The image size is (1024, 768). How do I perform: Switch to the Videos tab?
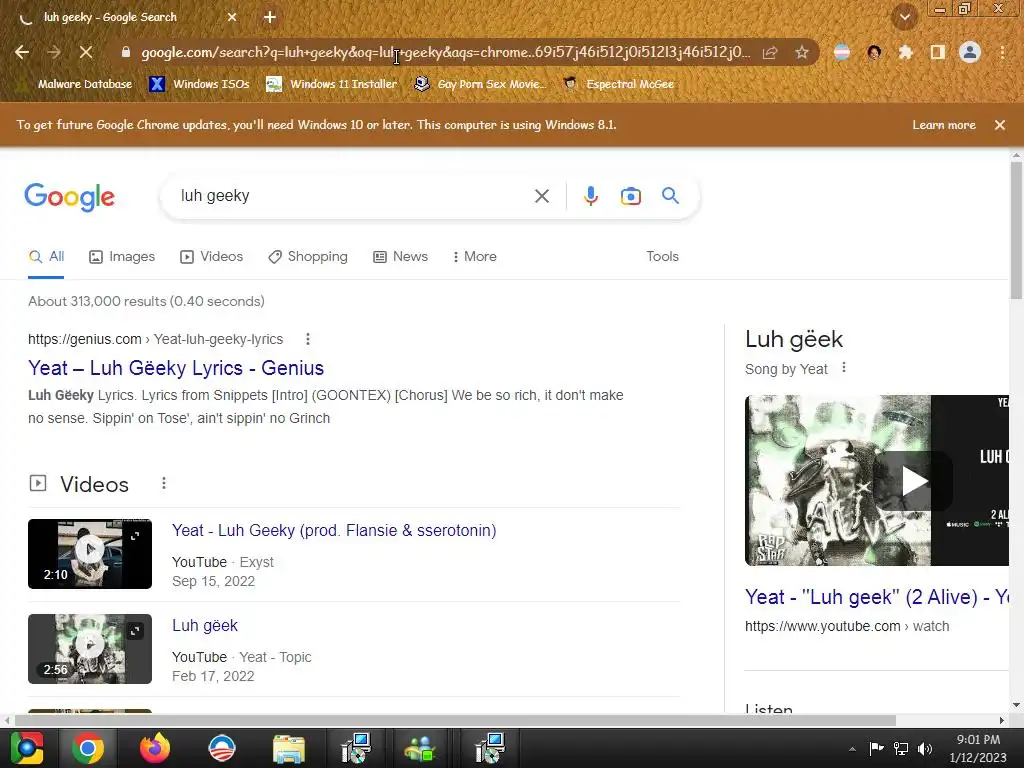point(212,257)
